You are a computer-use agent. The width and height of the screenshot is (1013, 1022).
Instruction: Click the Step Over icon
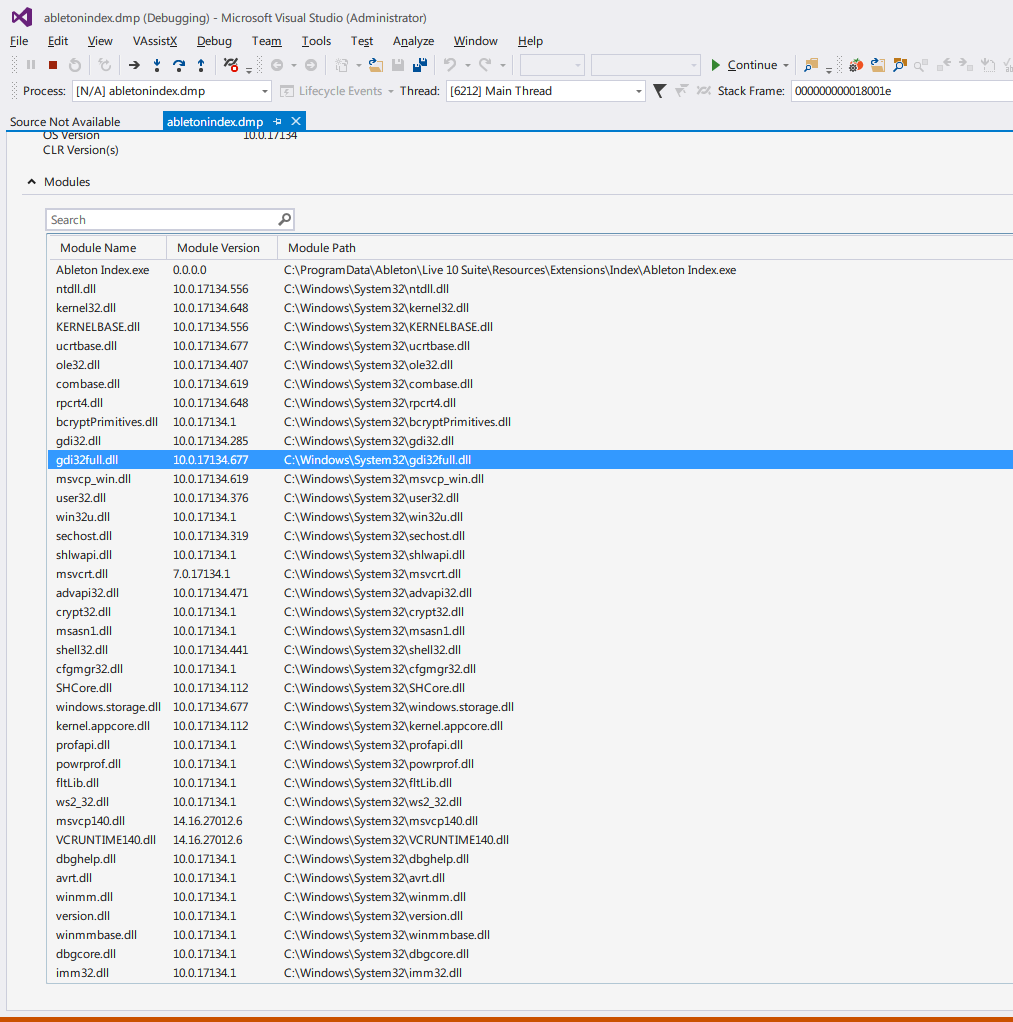click(x=179, y=65)
